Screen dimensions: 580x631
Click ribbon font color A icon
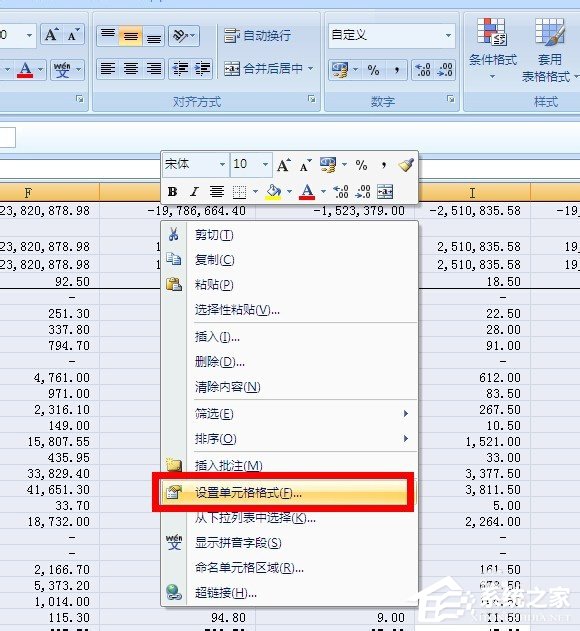[x=25, y=70]
